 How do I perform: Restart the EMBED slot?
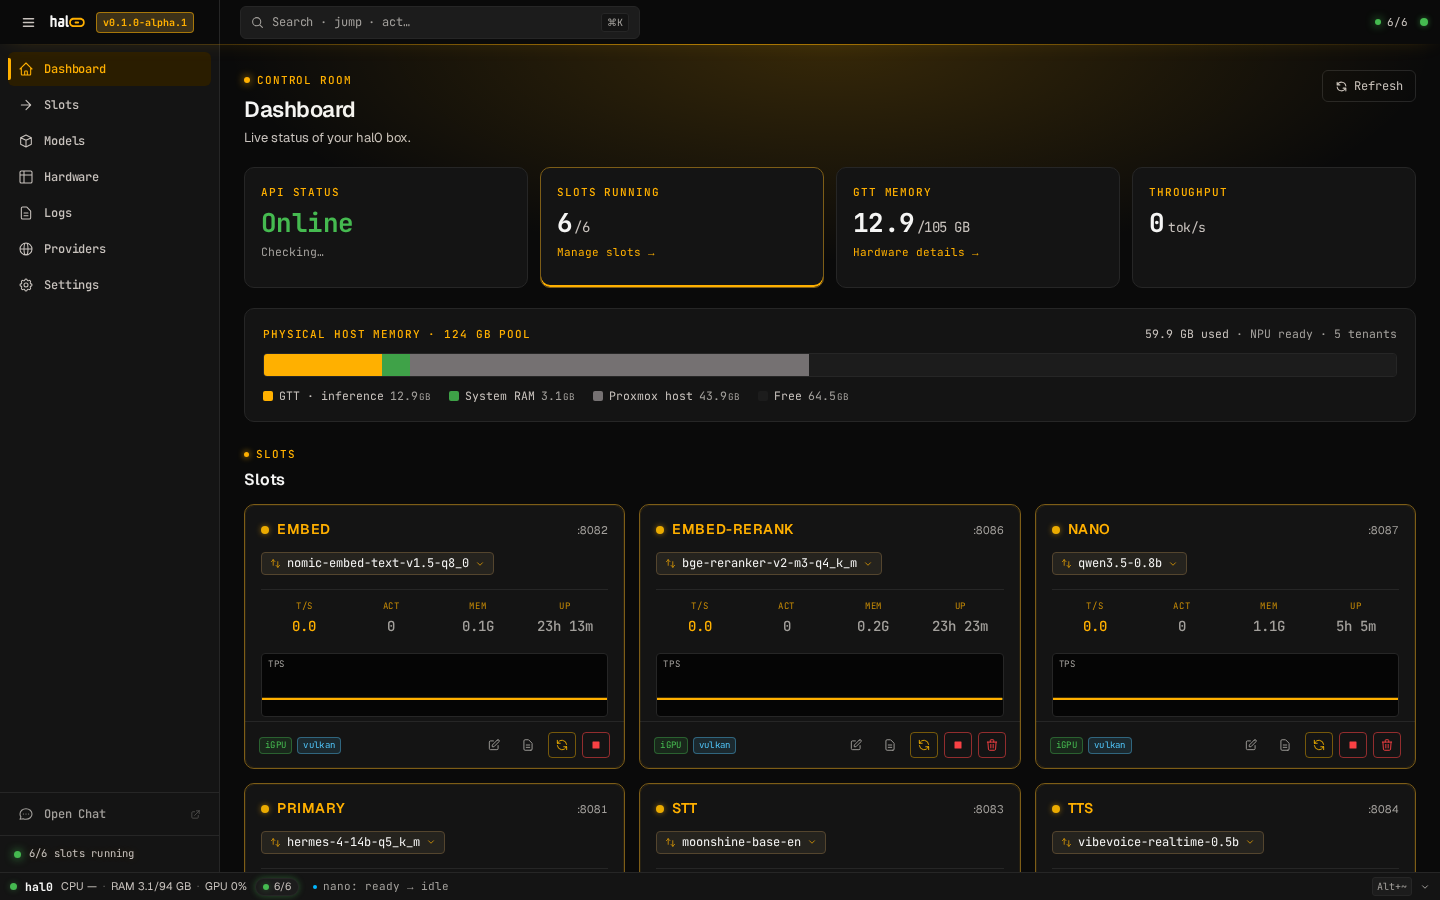point(562,745)
